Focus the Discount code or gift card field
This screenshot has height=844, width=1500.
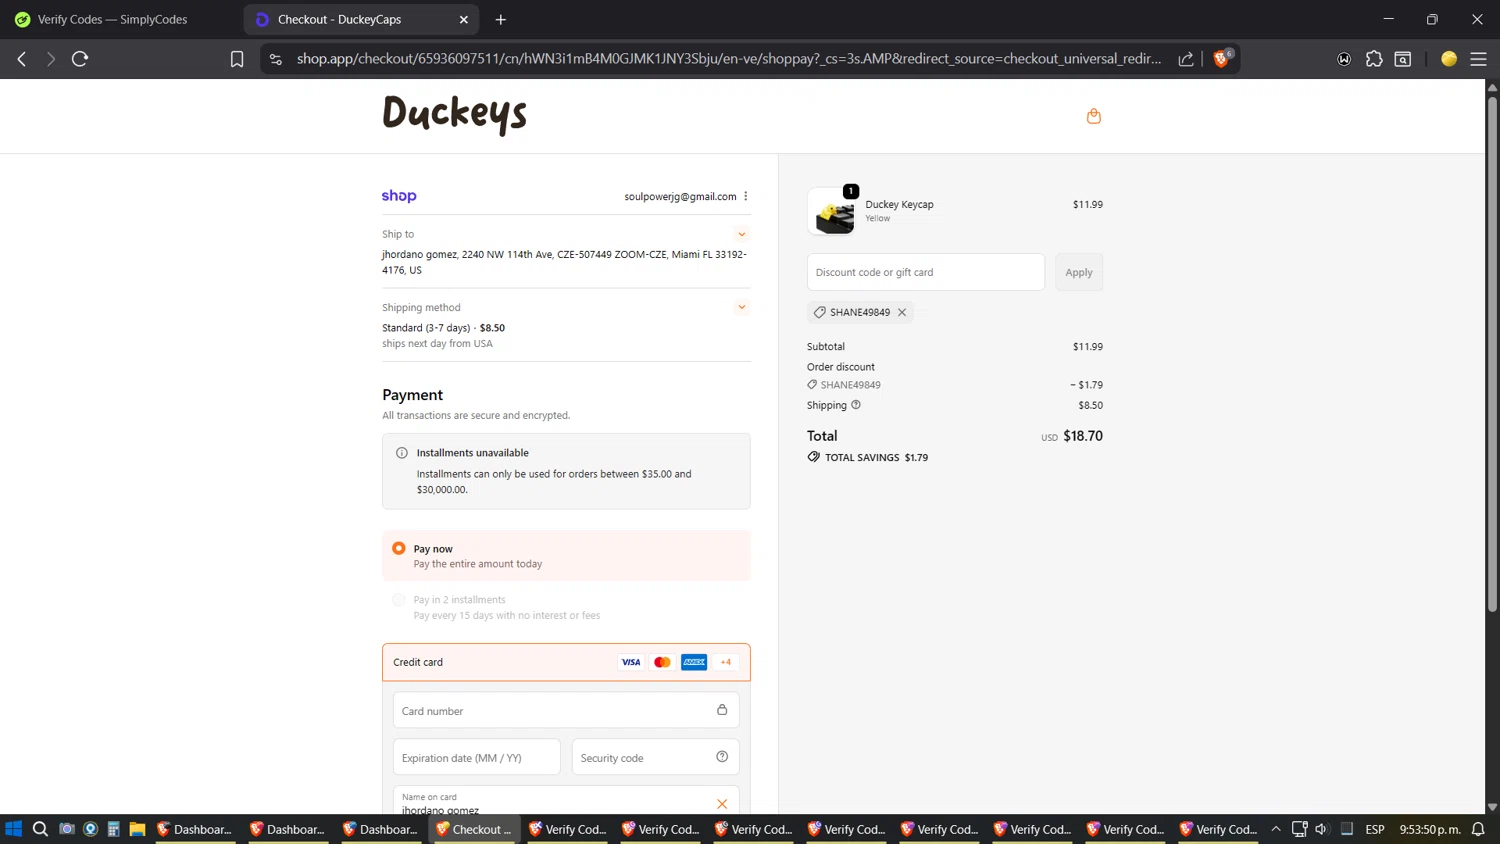(x=926, y=272)
